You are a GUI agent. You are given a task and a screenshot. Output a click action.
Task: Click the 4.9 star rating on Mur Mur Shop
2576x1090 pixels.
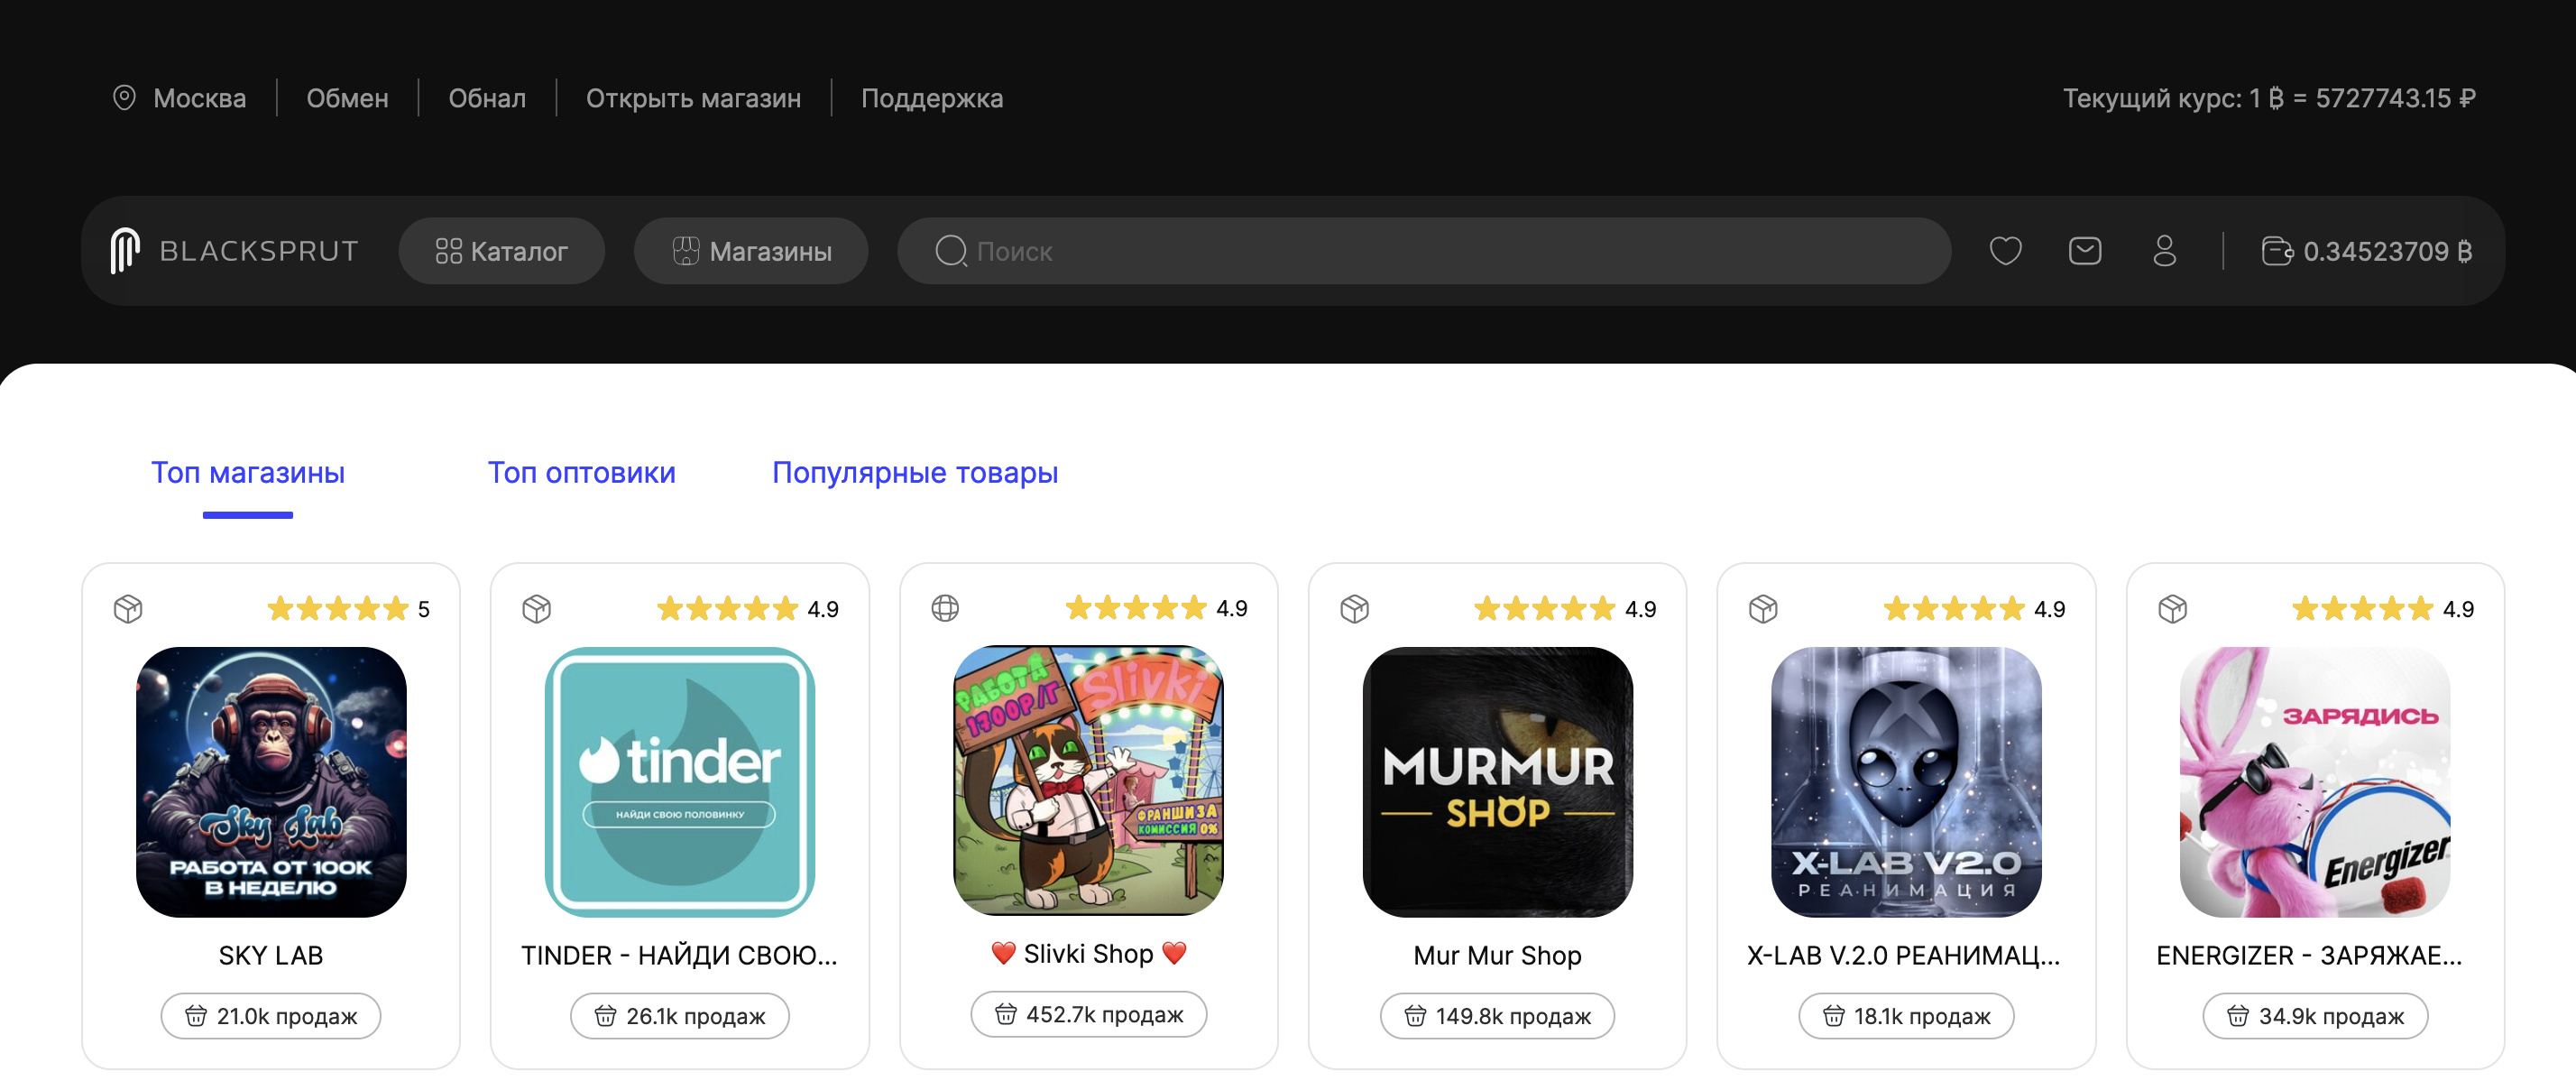click(x=1566, y=608)
